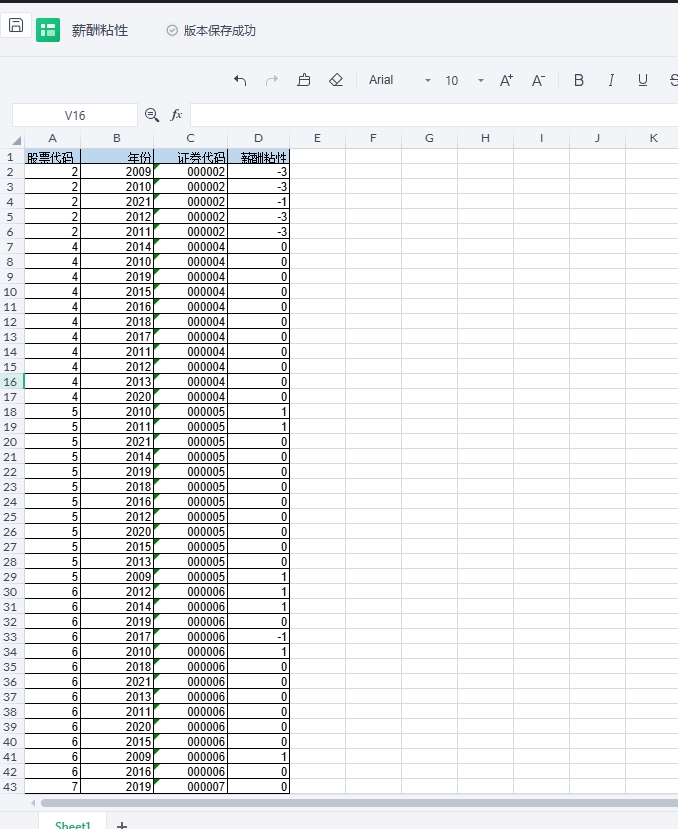
Task: Click the cell name box showing V16
Action: (75, 115)
